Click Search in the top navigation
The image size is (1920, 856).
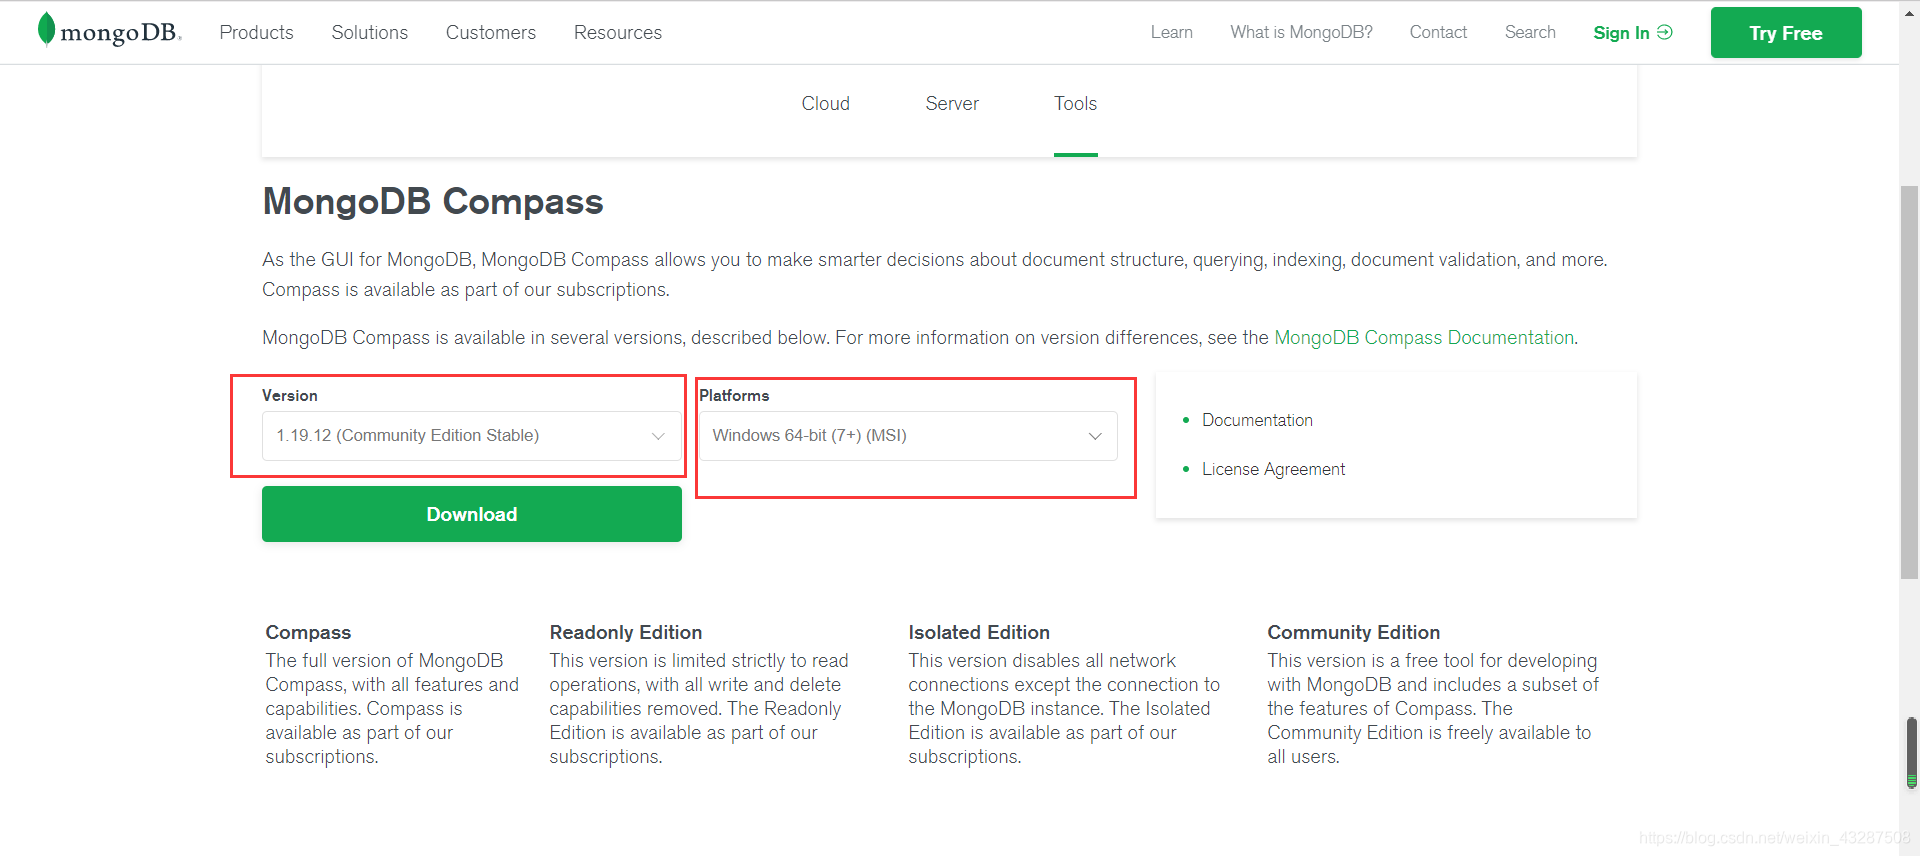point(1530,32)
